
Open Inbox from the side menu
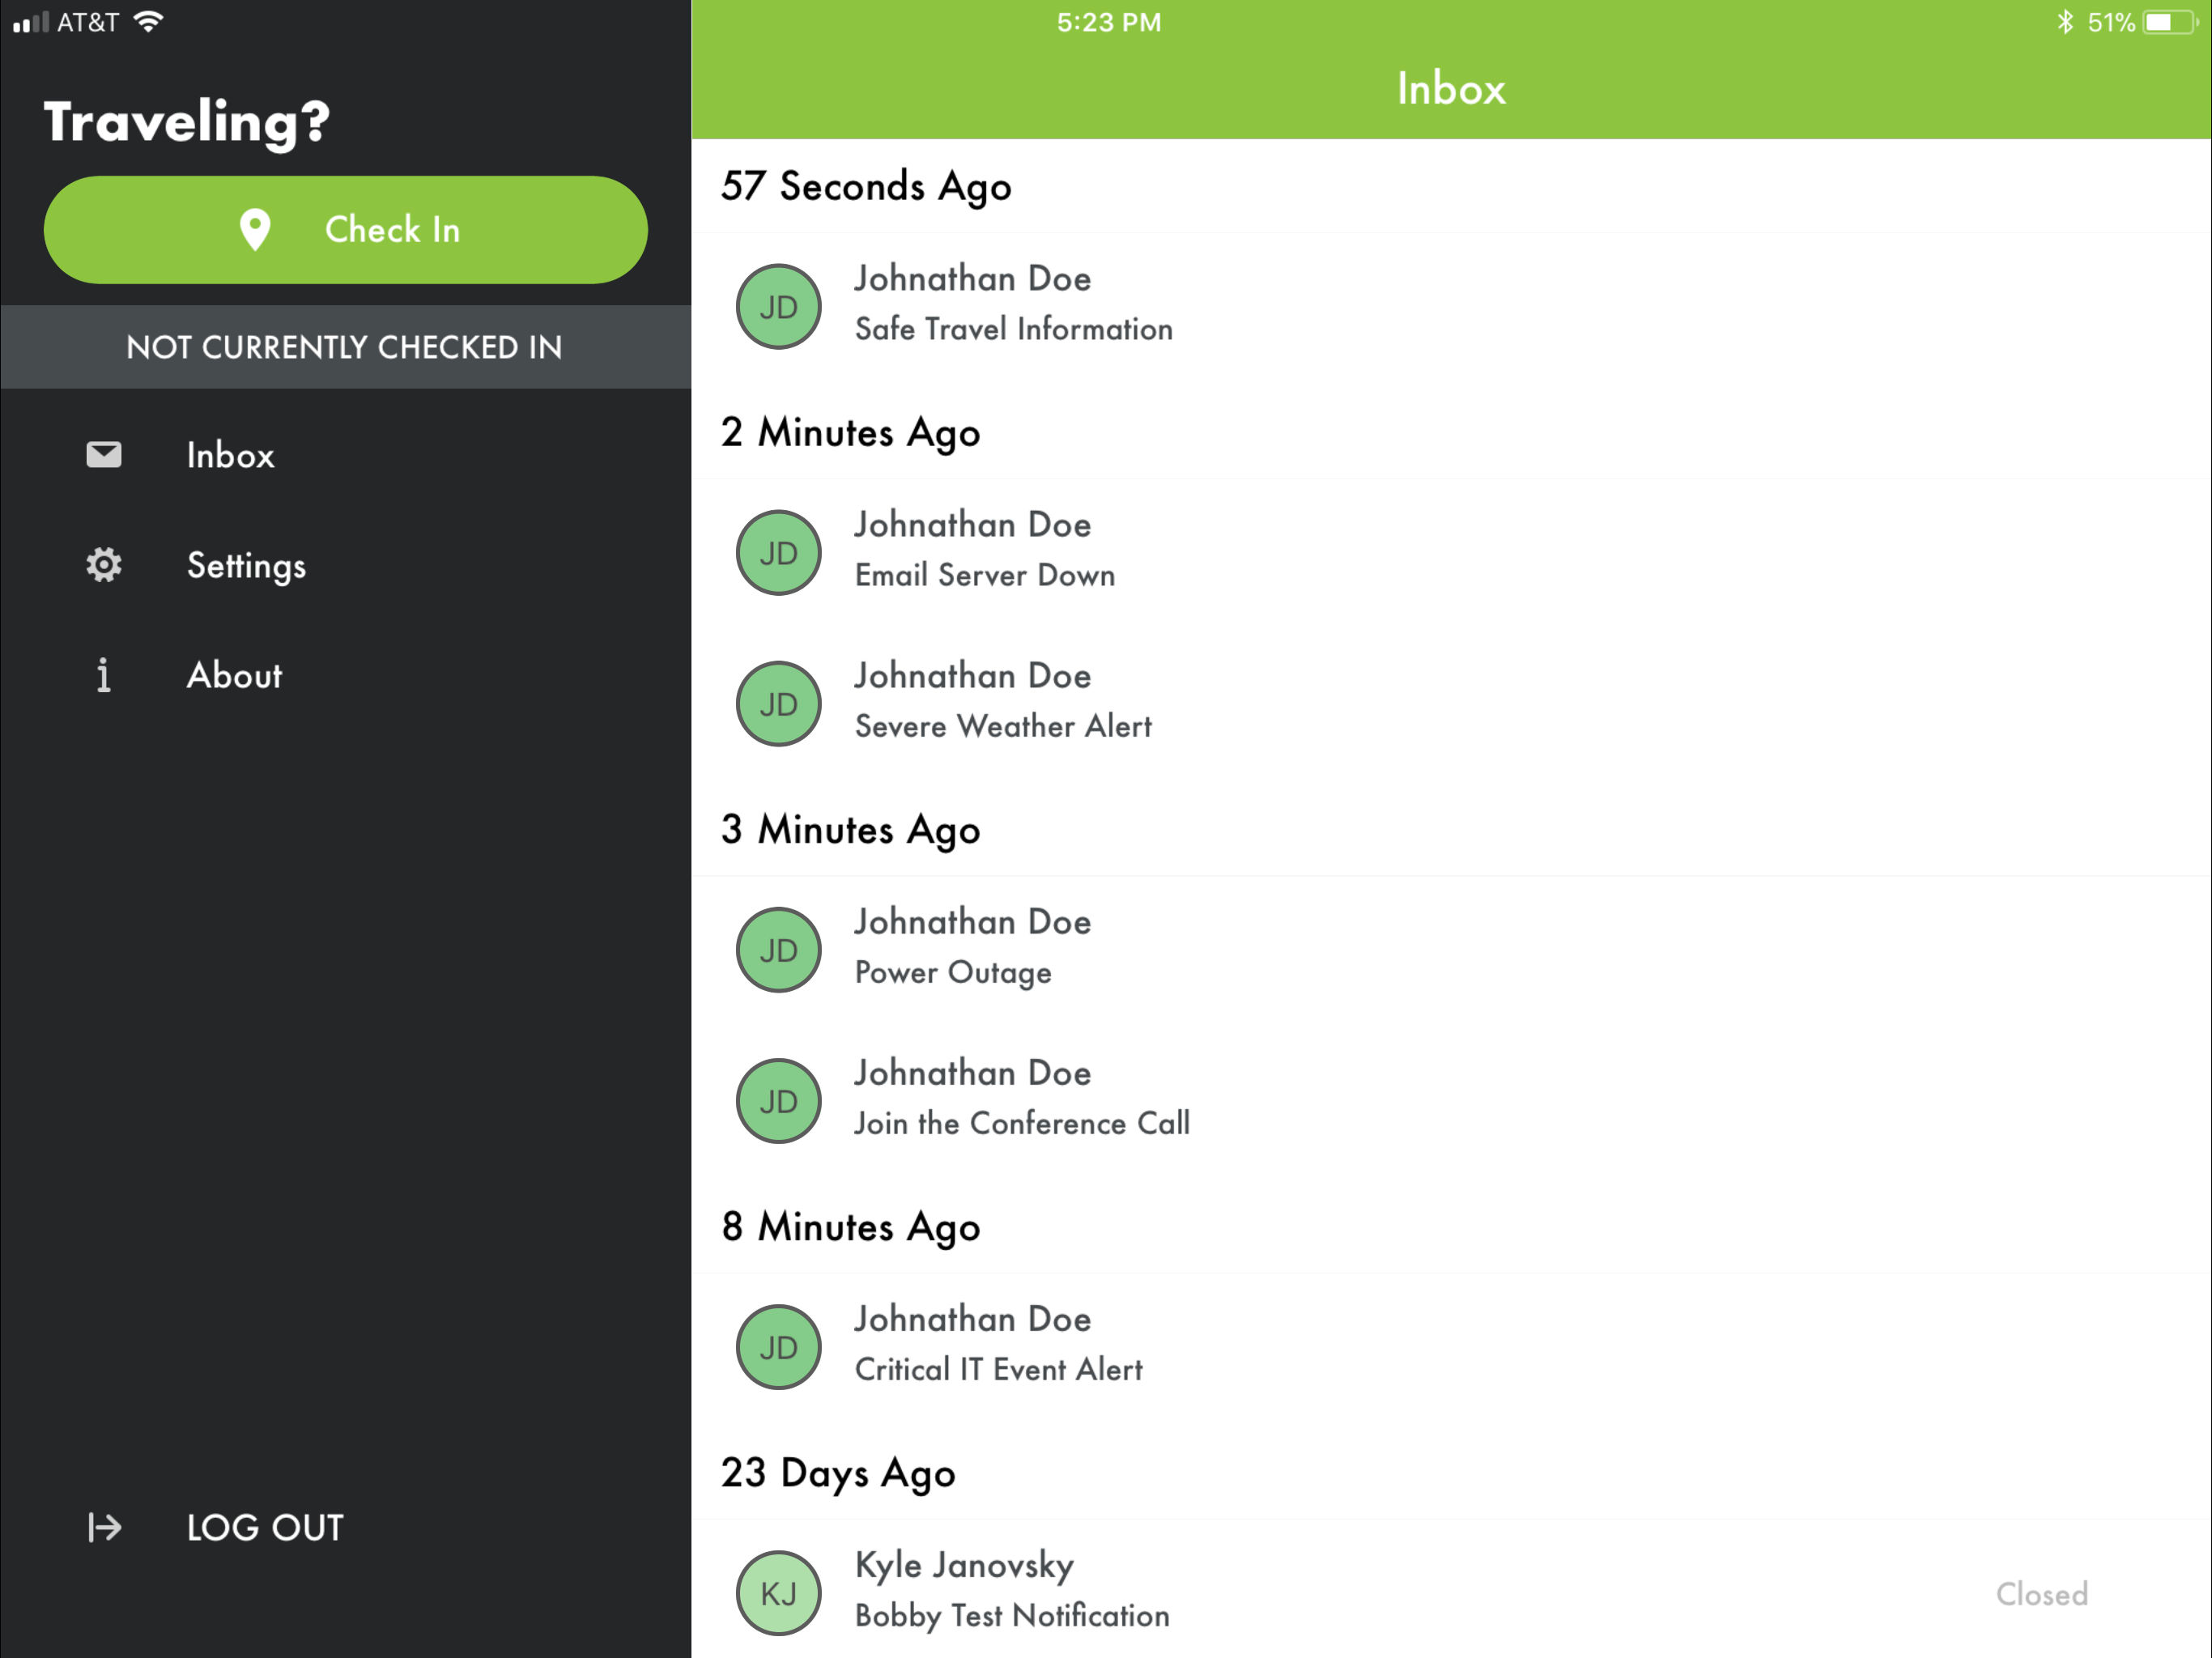[x=345, y=455]
